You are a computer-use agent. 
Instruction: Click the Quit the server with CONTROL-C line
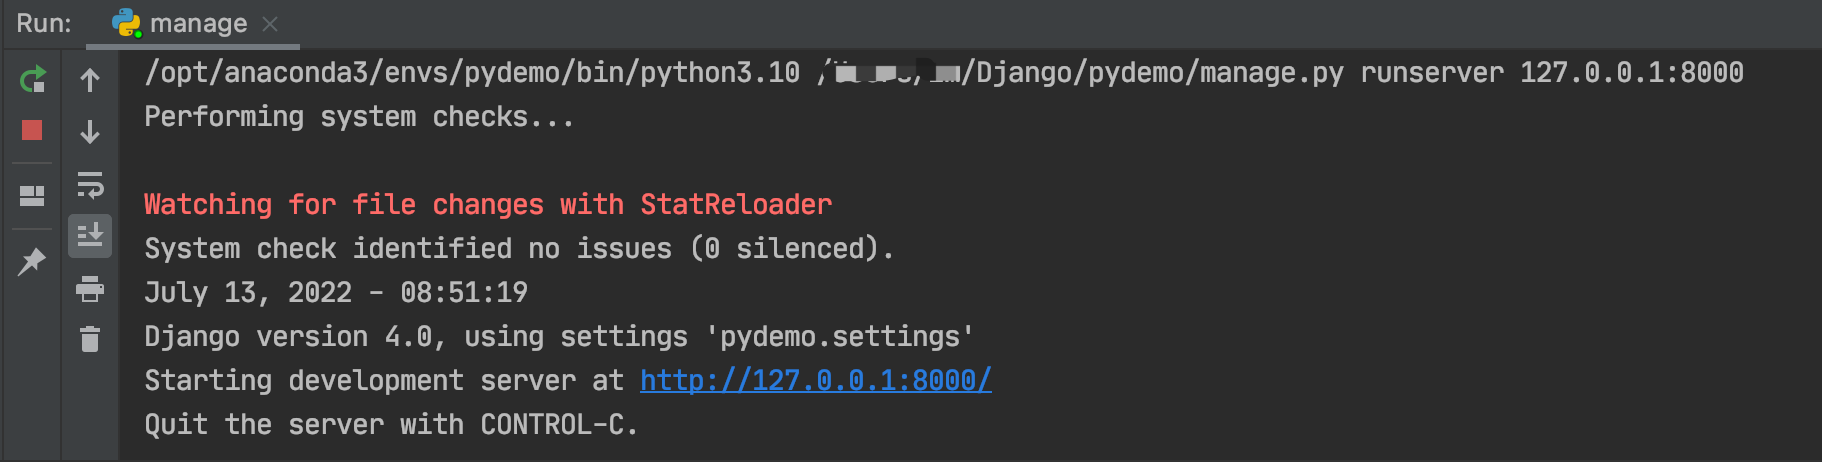(391, 425)
